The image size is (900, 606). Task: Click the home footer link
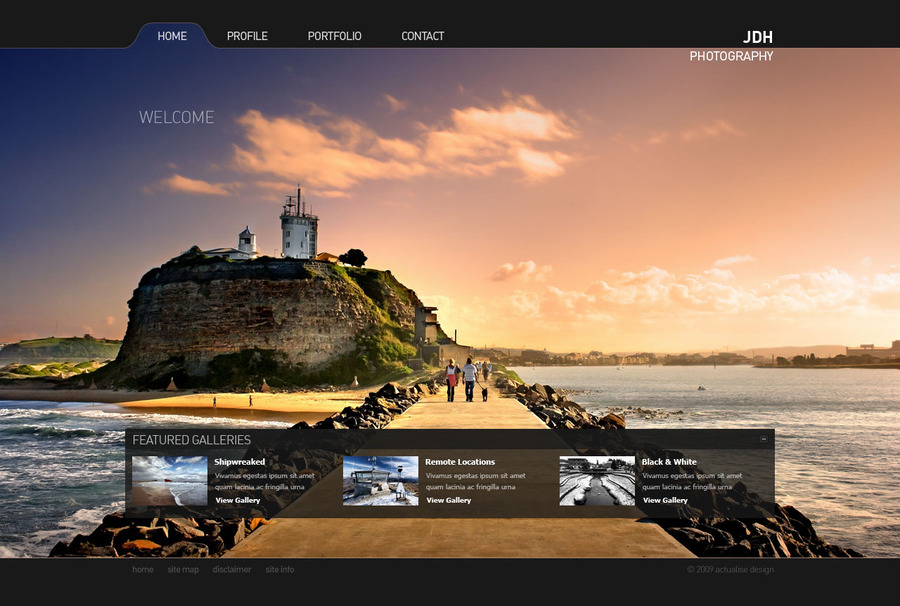[x=141, y=569]
